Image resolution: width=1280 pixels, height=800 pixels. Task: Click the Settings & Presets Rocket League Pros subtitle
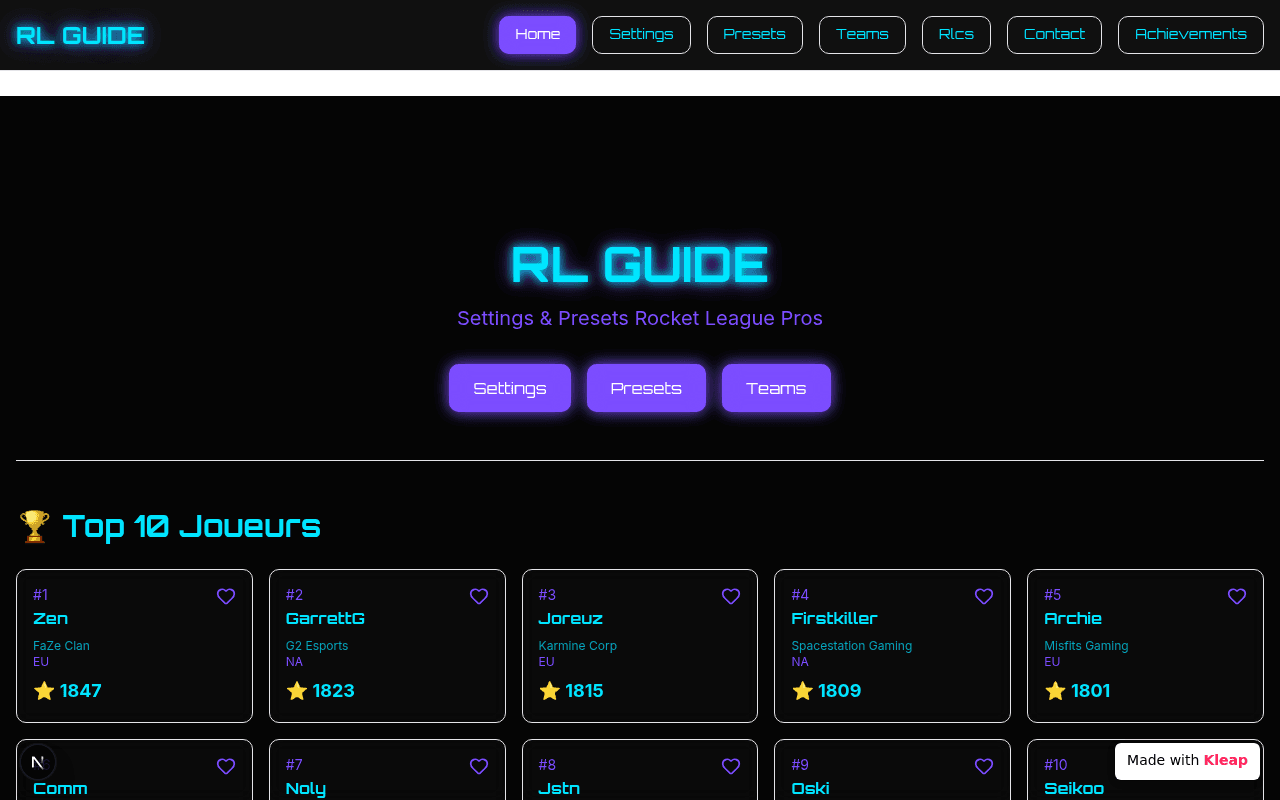pos(640,318)
